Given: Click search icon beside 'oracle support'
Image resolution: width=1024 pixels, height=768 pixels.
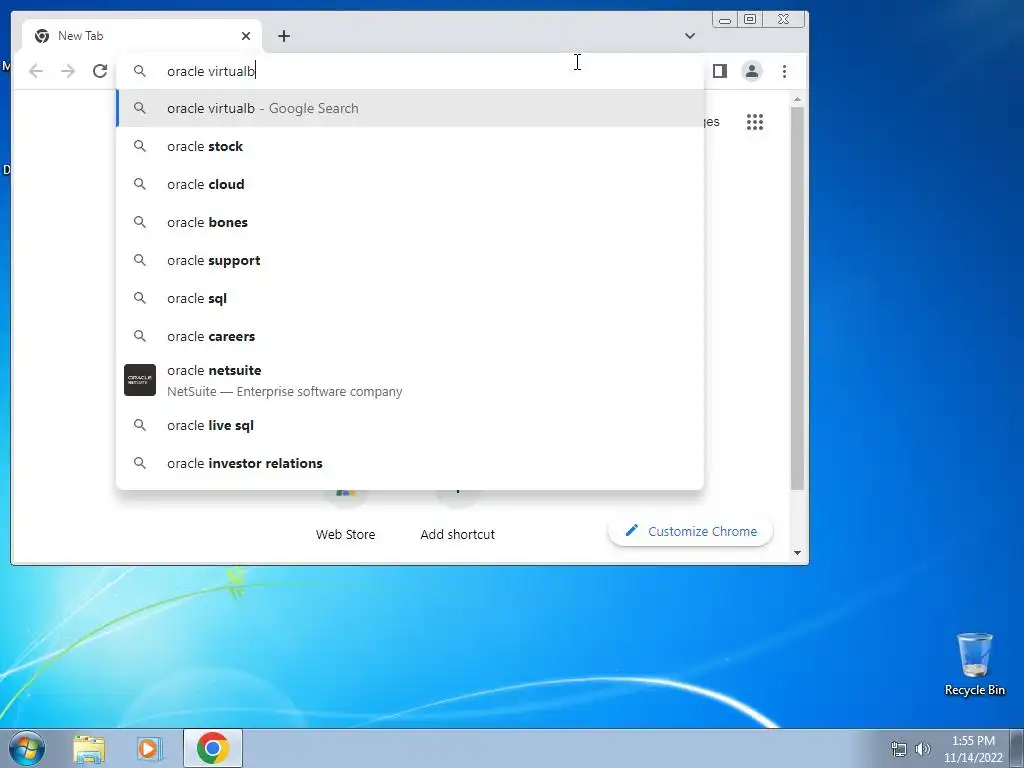Looking at the screenshot, I should [x=140, y=260].
